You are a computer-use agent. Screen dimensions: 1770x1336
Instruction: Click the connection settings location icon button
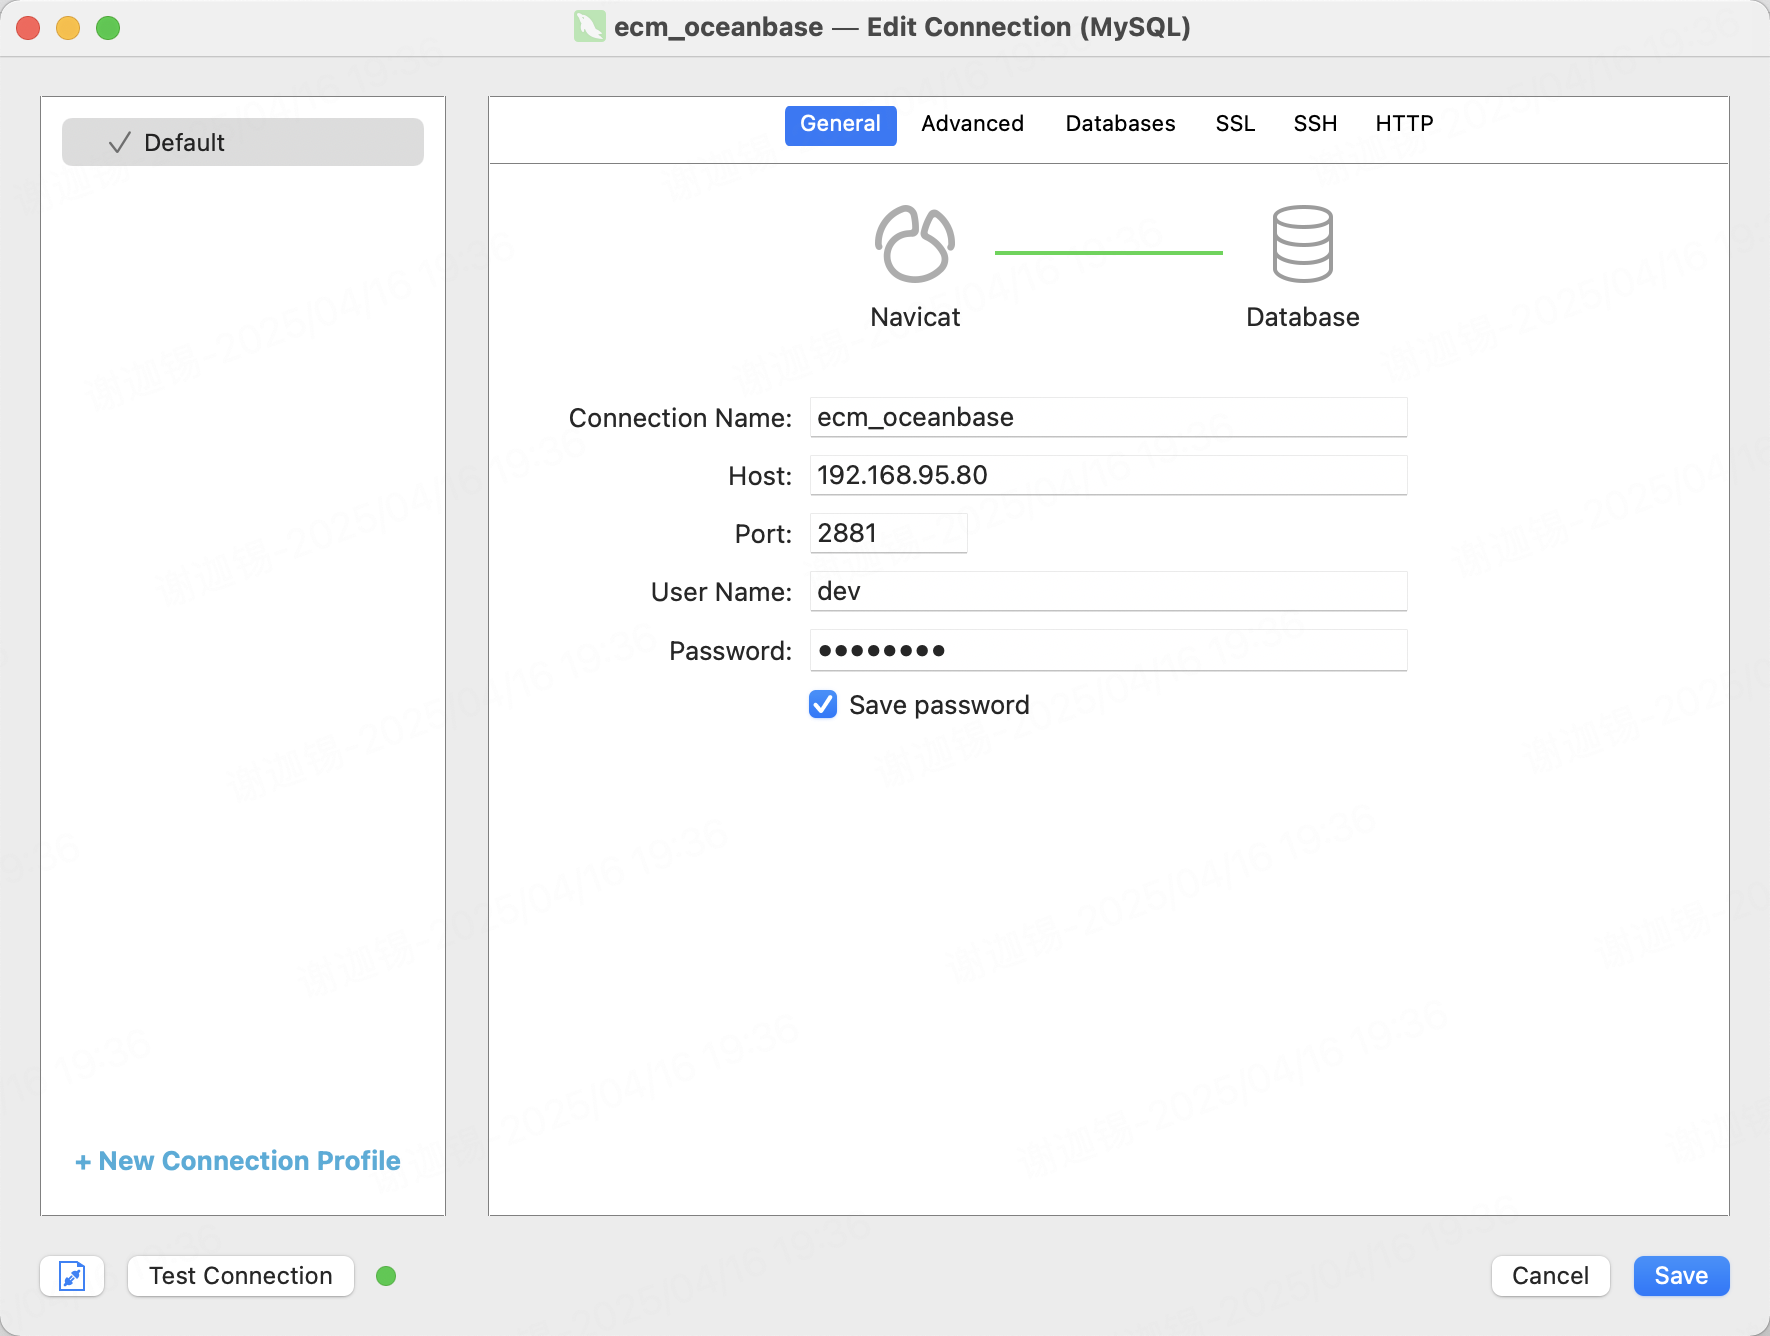72,1276
